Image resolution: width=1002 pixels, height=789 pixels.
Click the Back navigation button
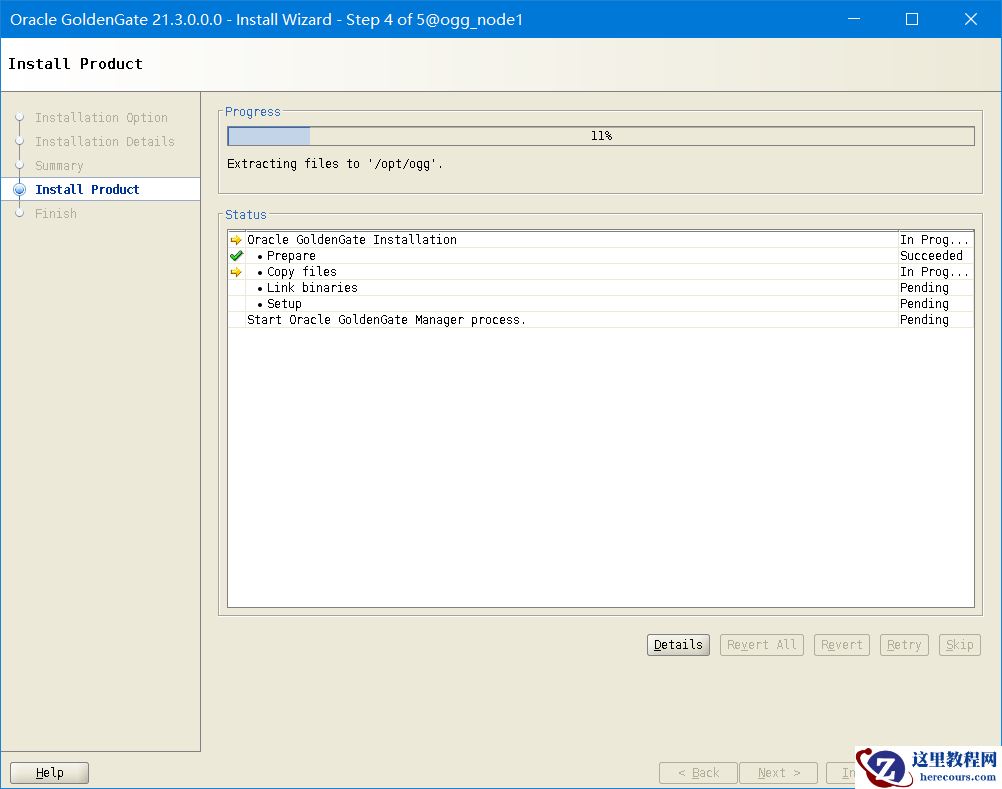point(698,773)
